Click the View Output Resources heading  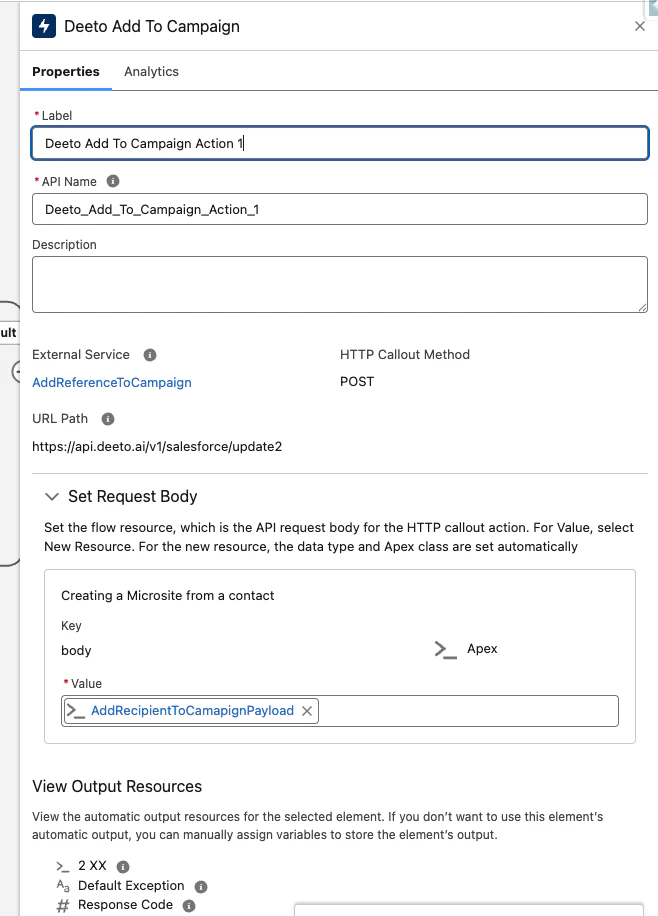[117, 786]
